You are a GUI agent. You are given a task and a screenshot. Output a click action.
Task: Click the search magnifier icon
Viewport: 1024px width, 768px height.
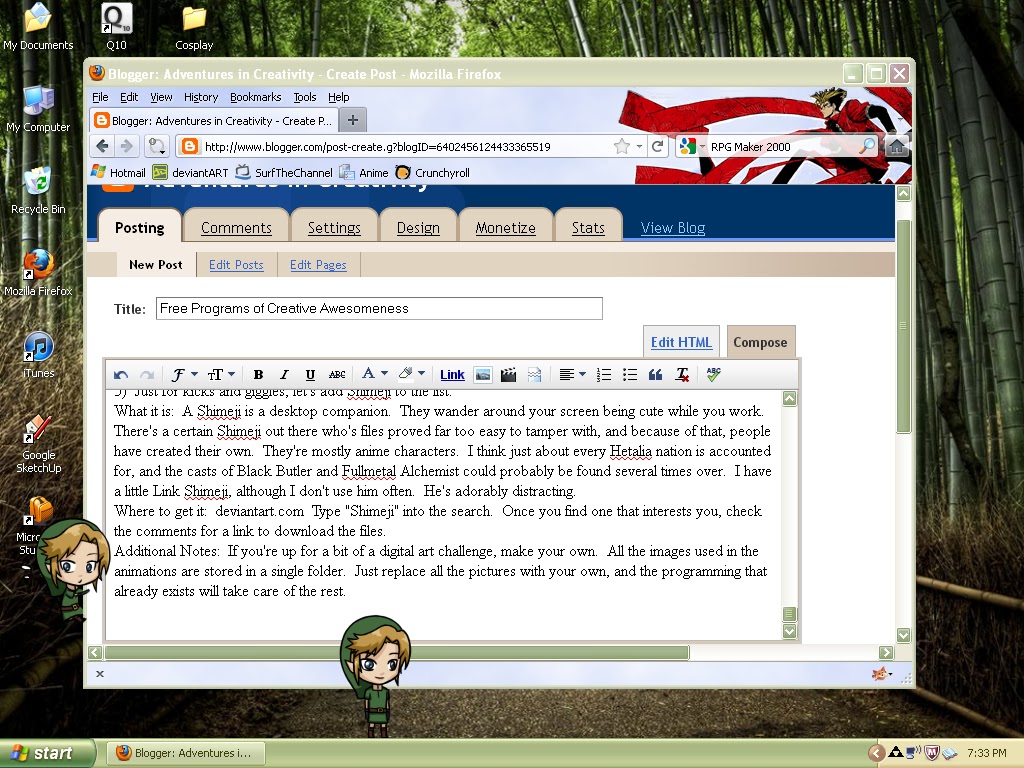[867, 146]
